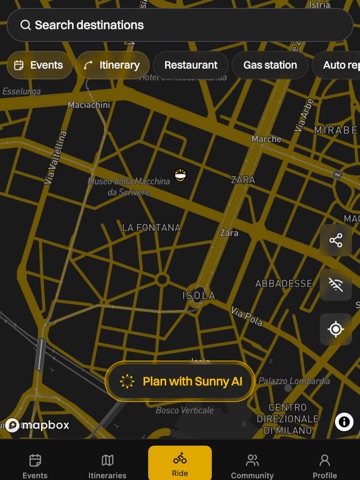Tap the Marche map label
360x480 pixels.
pos(266,139)
